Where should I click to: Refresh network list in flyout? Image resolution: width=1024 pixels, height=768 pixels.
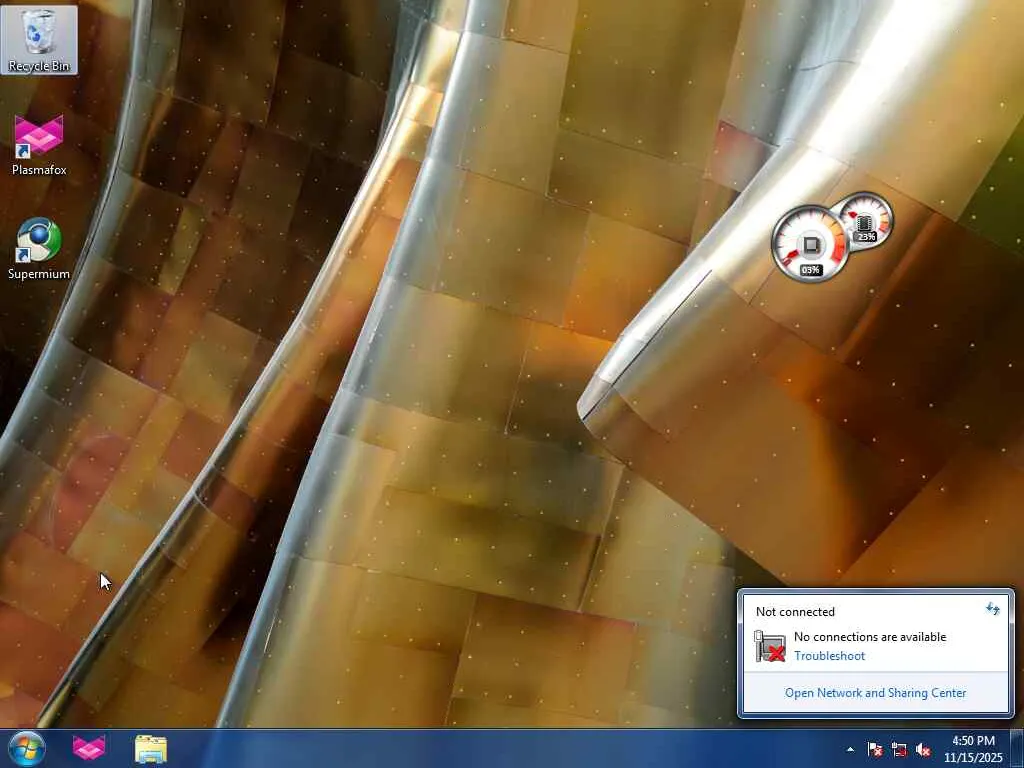pos(993,609)
